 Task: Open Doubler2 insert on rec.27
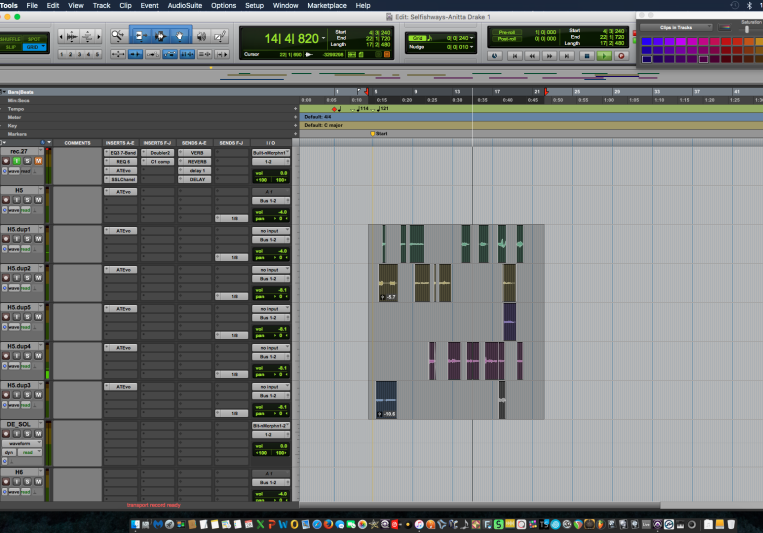coord(158,153)
